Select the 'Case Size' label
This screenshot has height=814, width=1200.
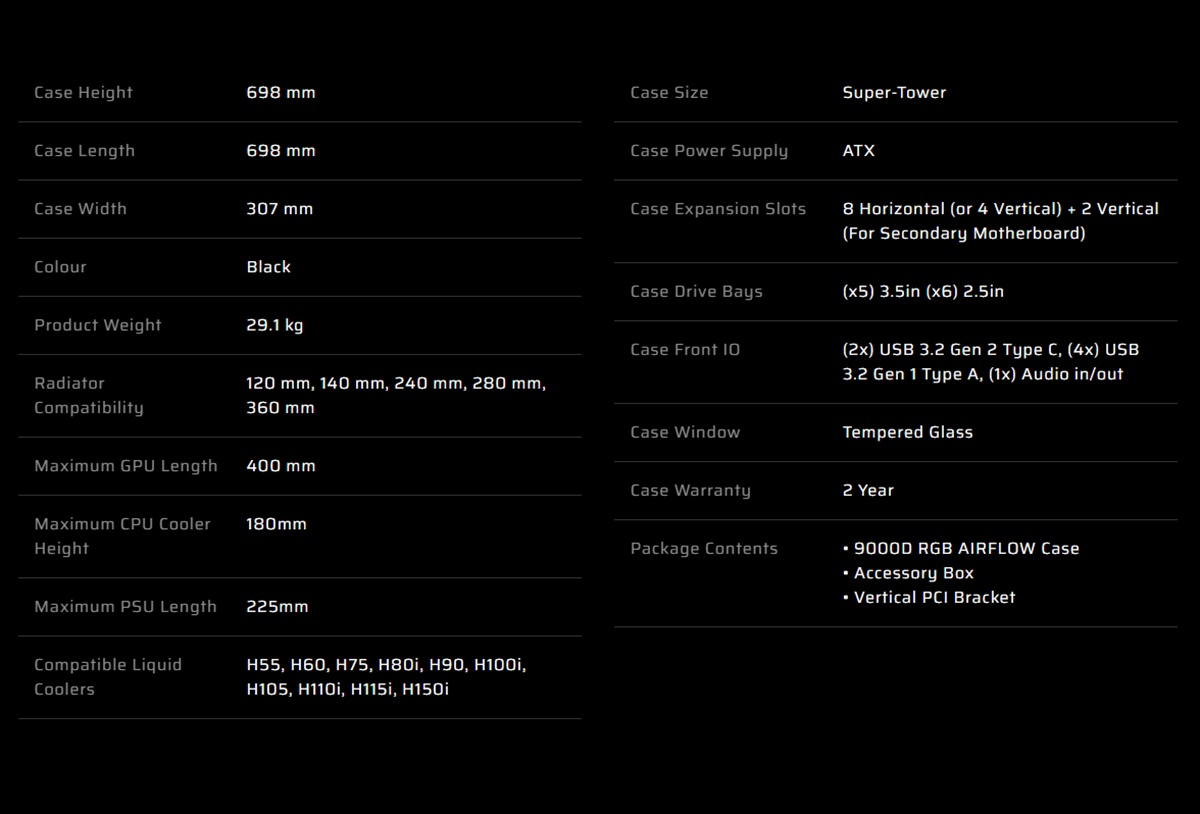coord(669,93)
